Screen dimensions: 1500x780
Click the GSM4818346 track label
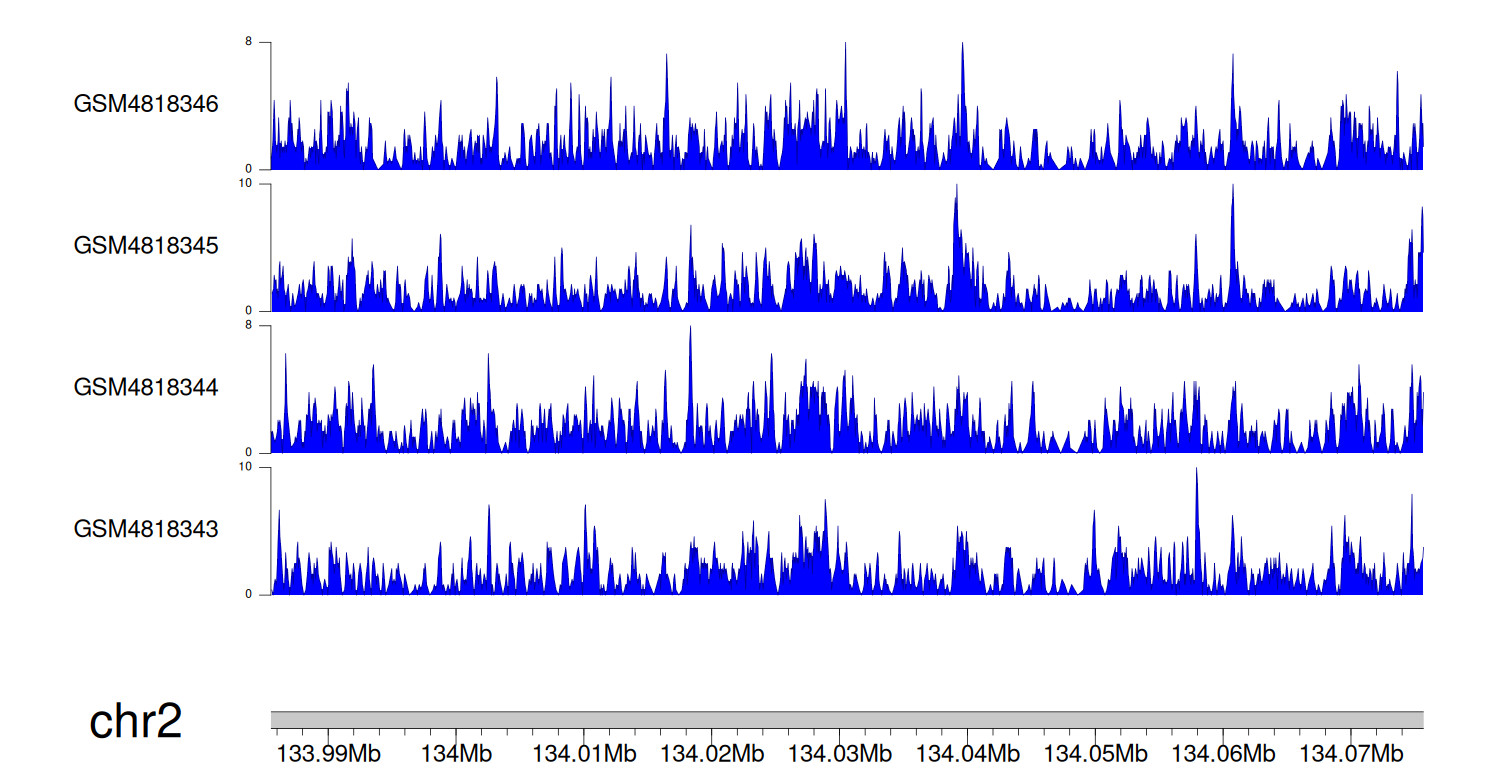click(146, 104)
